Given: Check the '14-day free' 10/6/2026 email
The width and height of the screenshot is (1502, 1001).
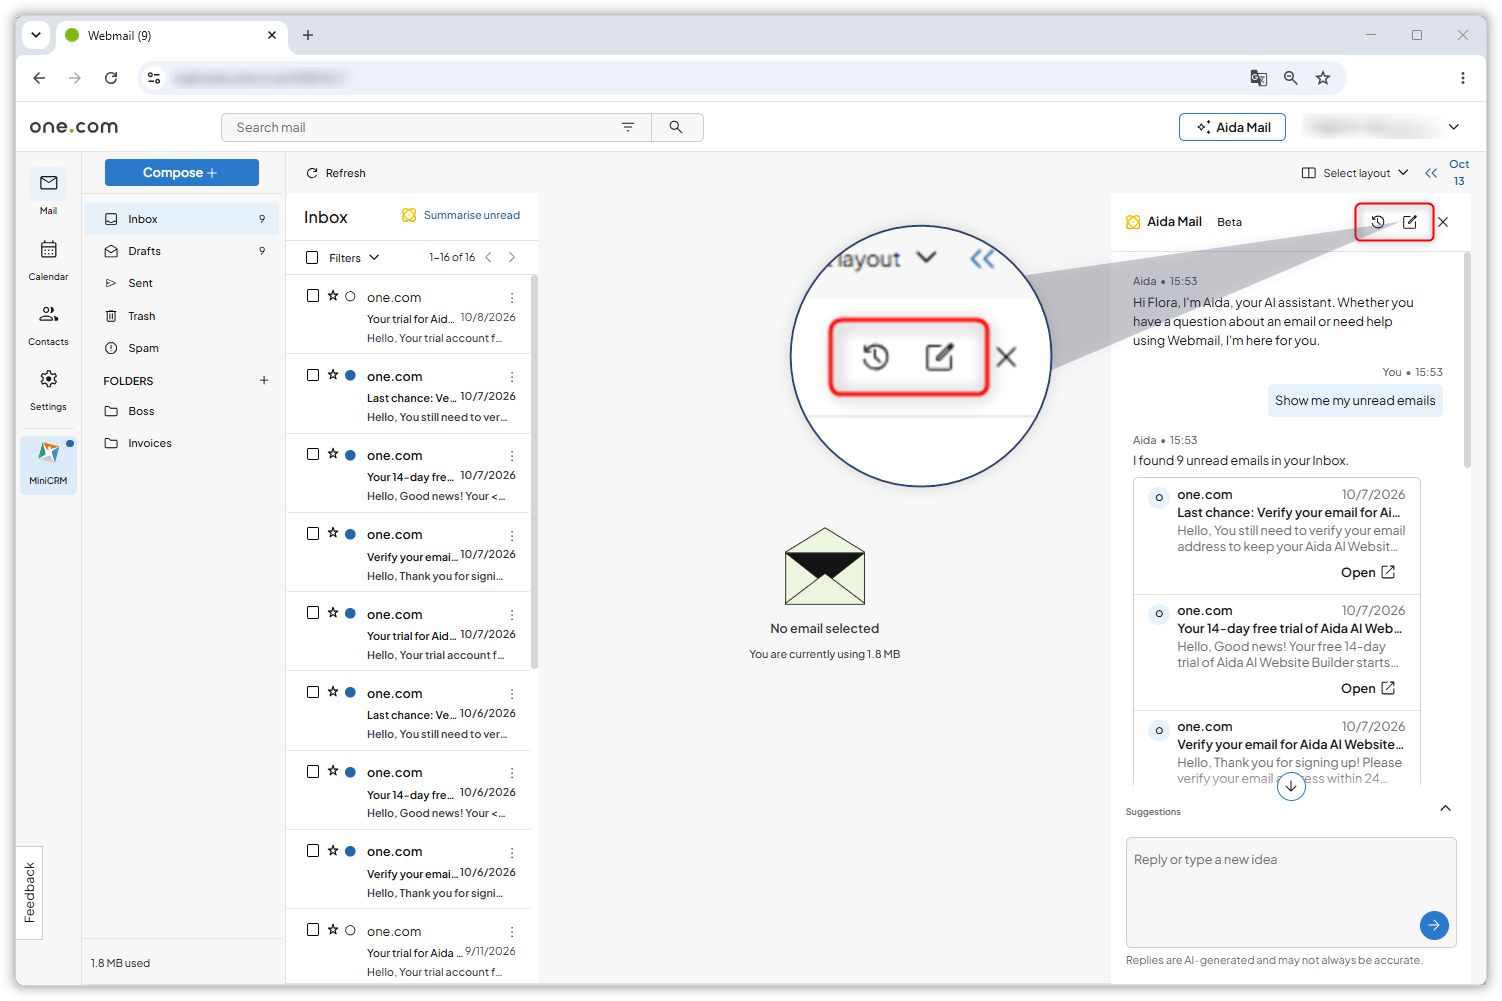Looking at the screenshot, I should pyautogui.click(x=313, y=771).
